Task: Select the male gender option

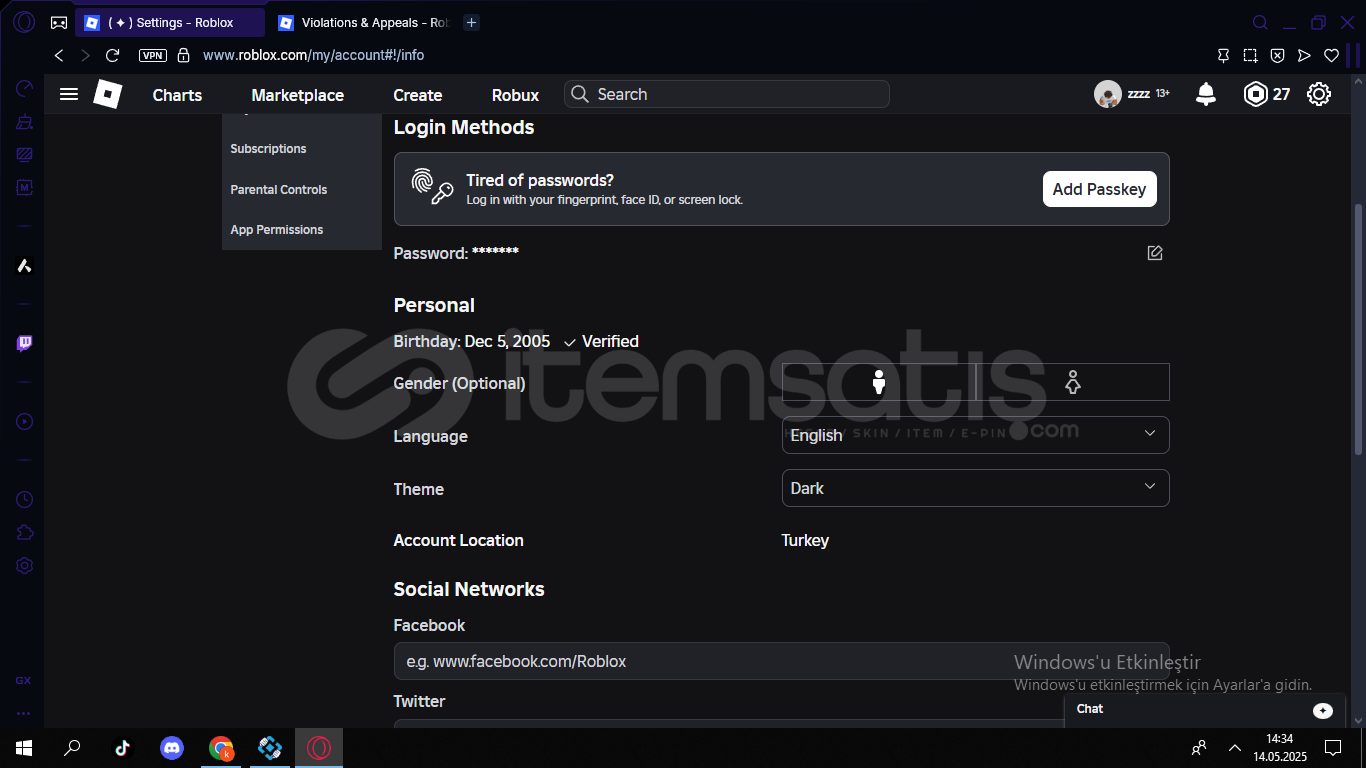Action: coord(879,382)
